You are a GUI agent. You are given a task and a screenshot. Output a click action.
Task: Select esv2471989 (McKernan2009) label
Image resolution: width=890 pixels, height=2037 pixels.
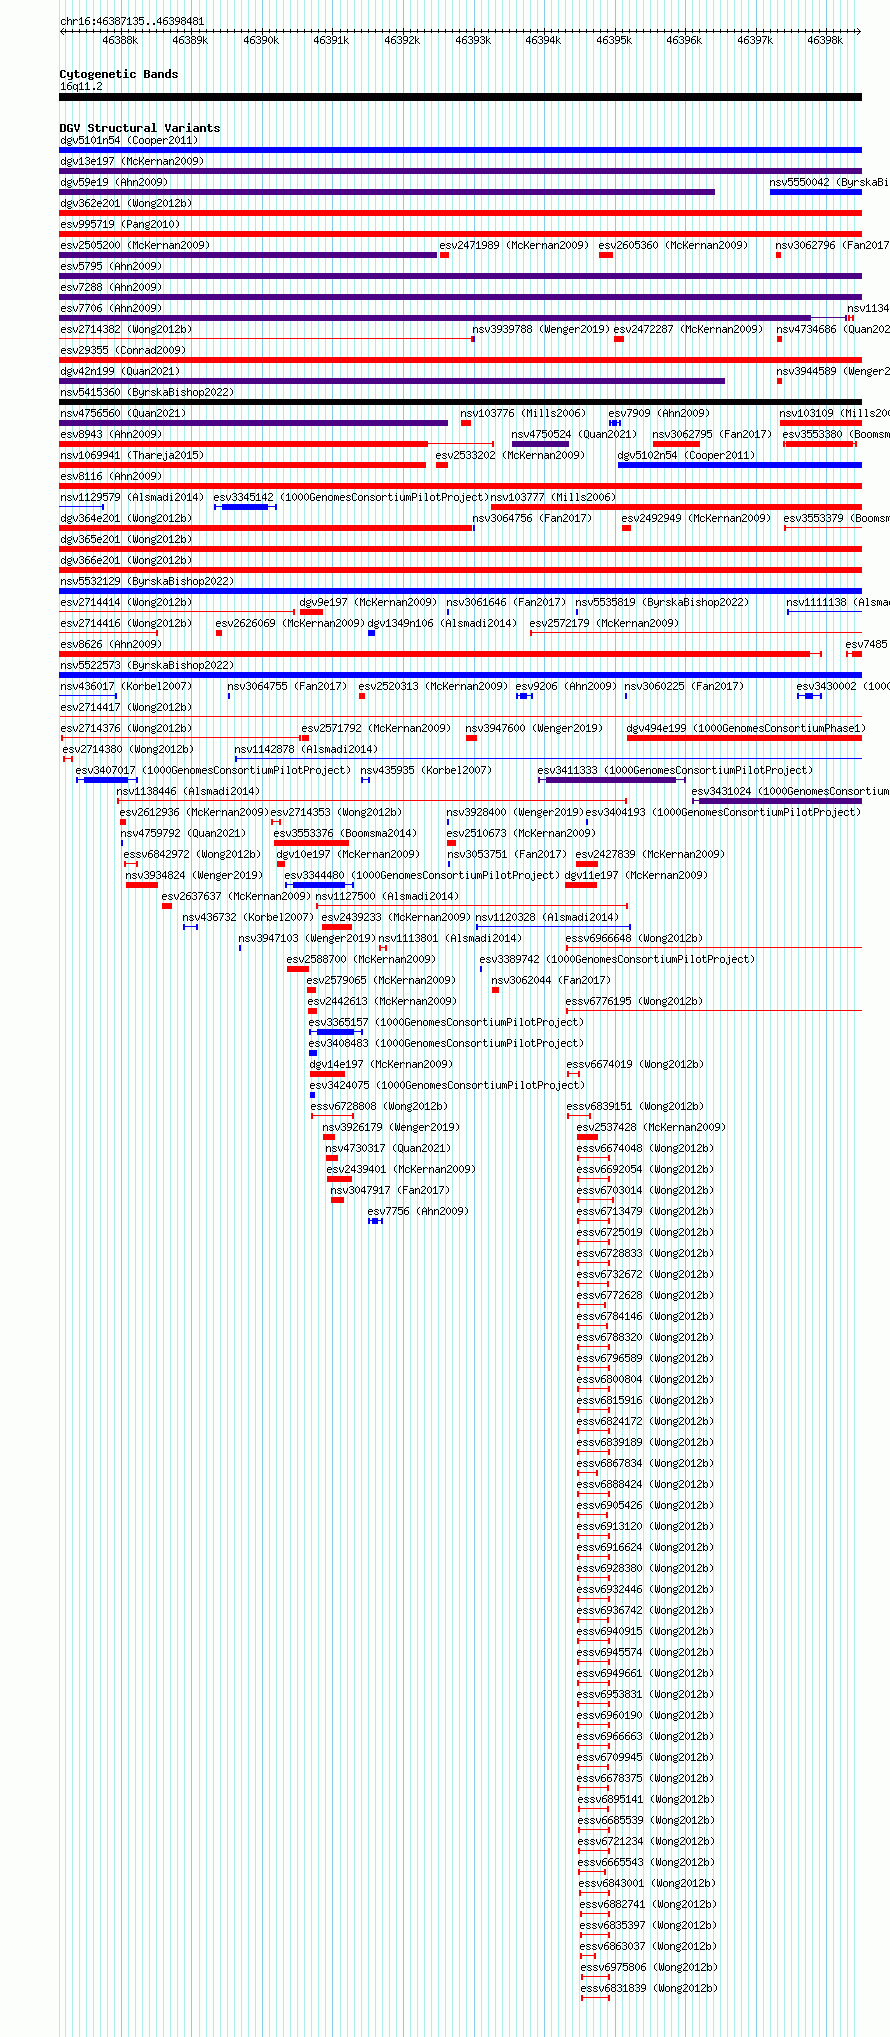(514, 246)
